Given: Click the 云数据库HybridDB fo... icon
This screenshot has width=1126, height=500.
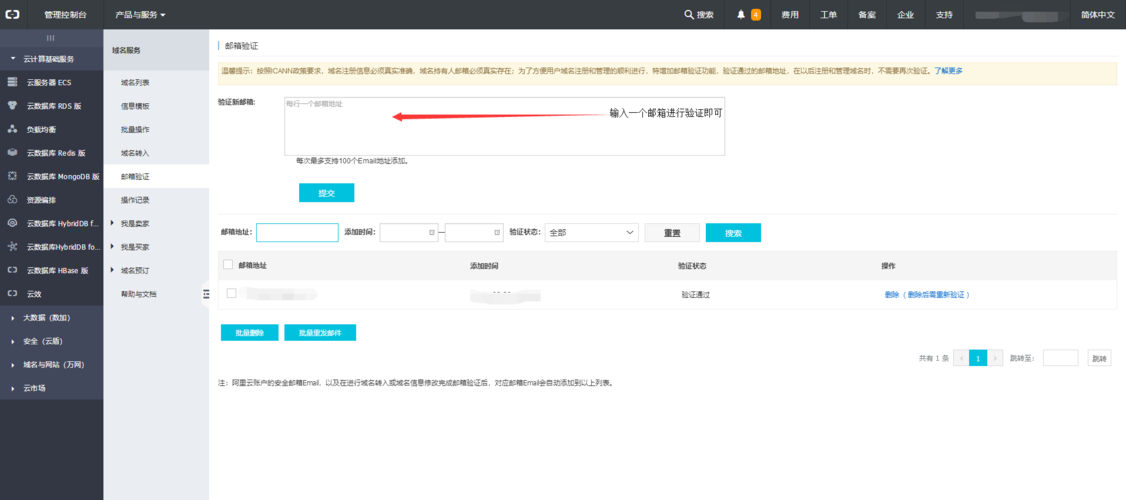Looking at the screenshot, I should click(12, 246).
